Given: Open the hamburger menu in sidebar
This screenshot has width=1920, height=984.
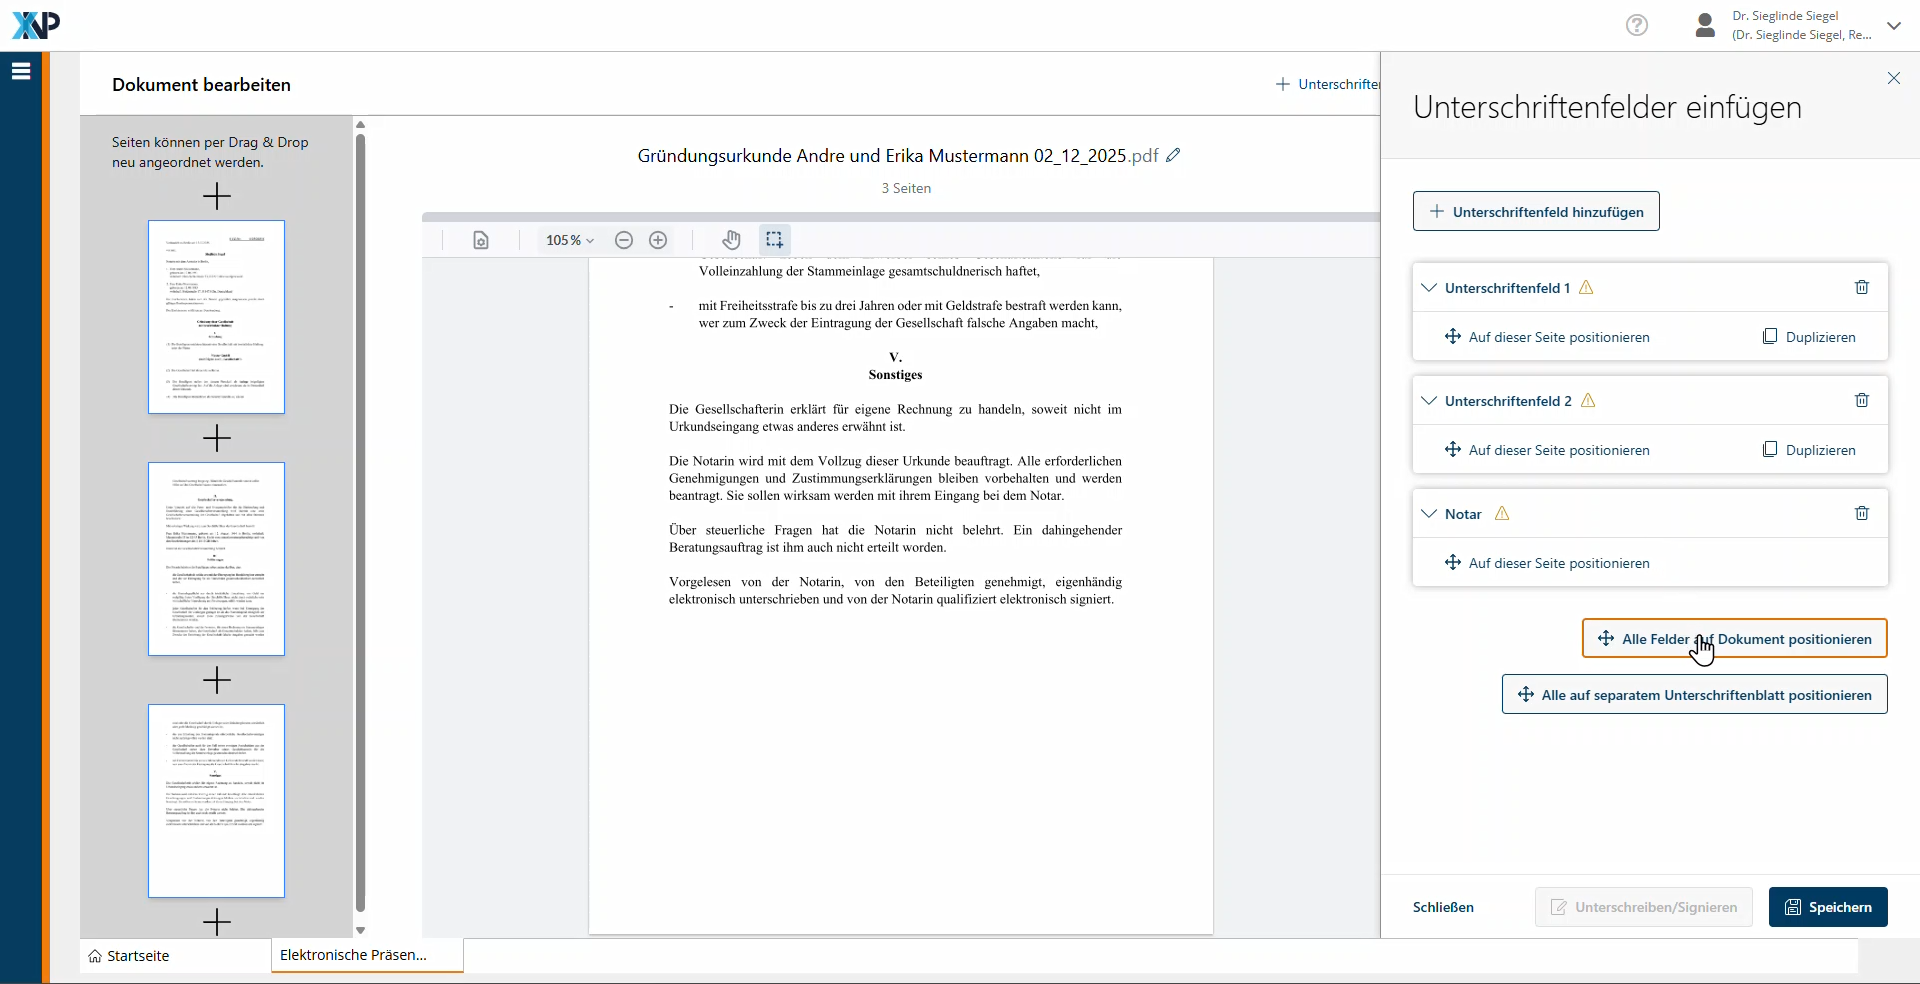Looking at the screenshot, I should [x=21, y=71].
